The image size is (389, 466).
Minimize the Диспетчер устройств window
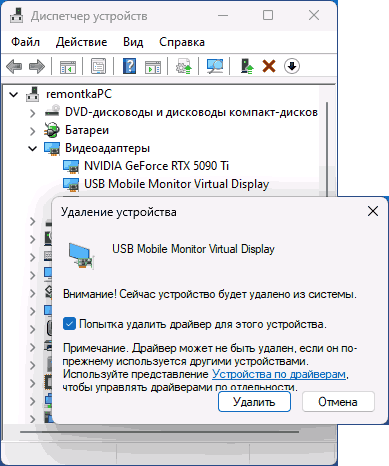[223, 15]
